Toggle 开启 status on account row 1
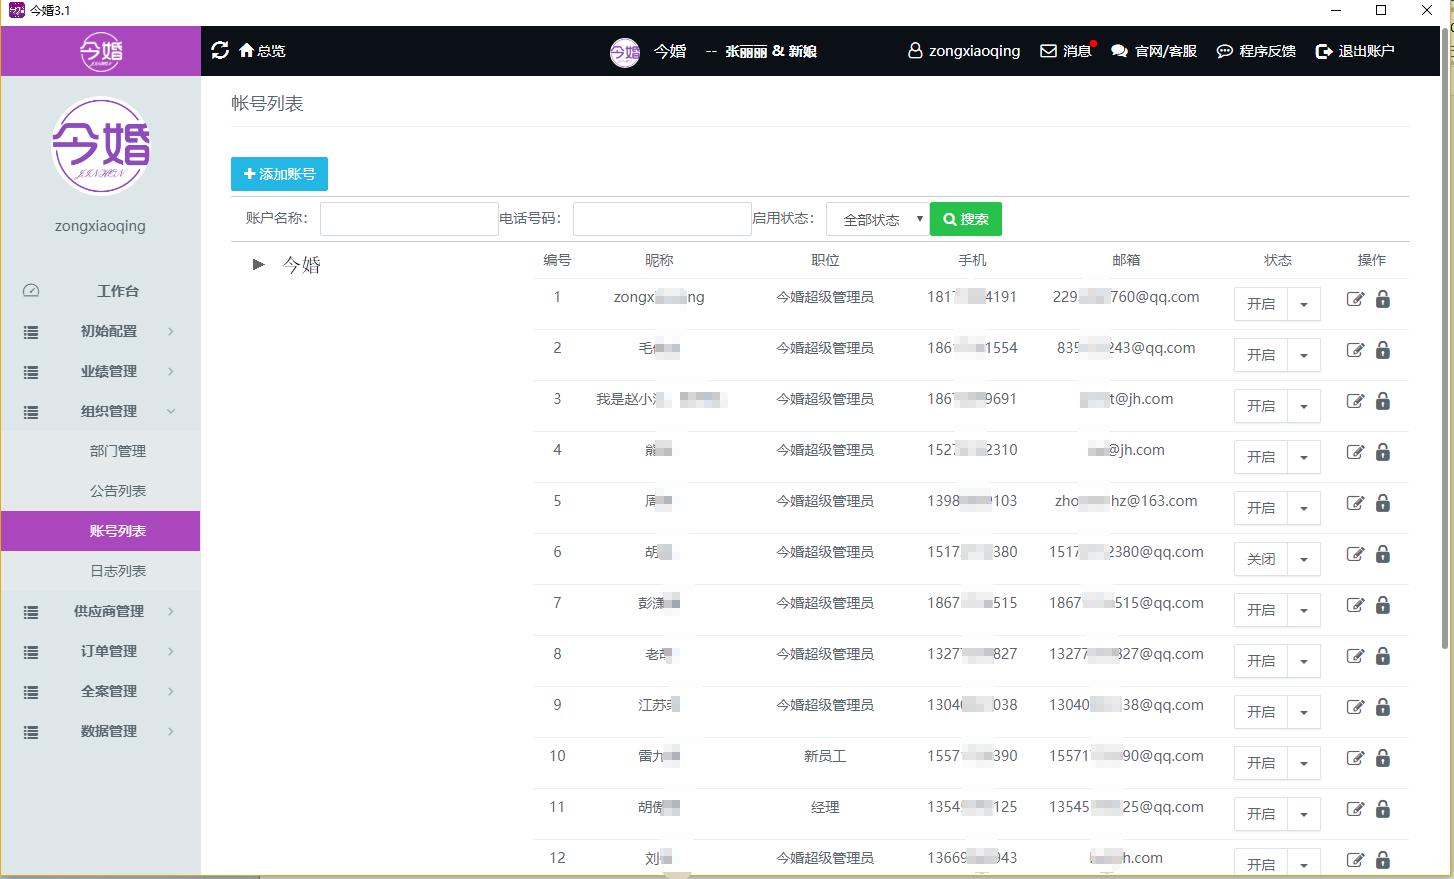Viewport: 1454px width, 879px height. pos(1260,304)
